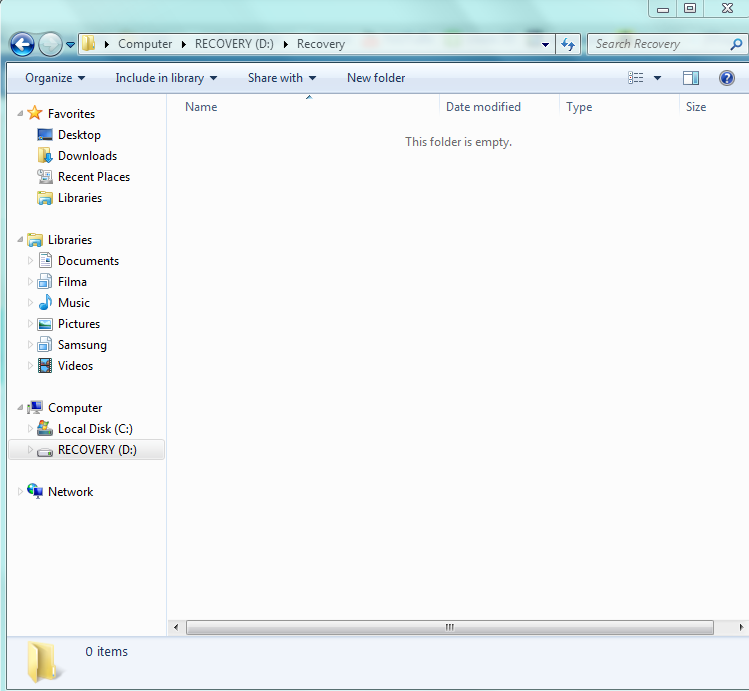The width and height of the screenshot is (749, 691).
Task: Open the Share with menu
Action: pos(282,78)
